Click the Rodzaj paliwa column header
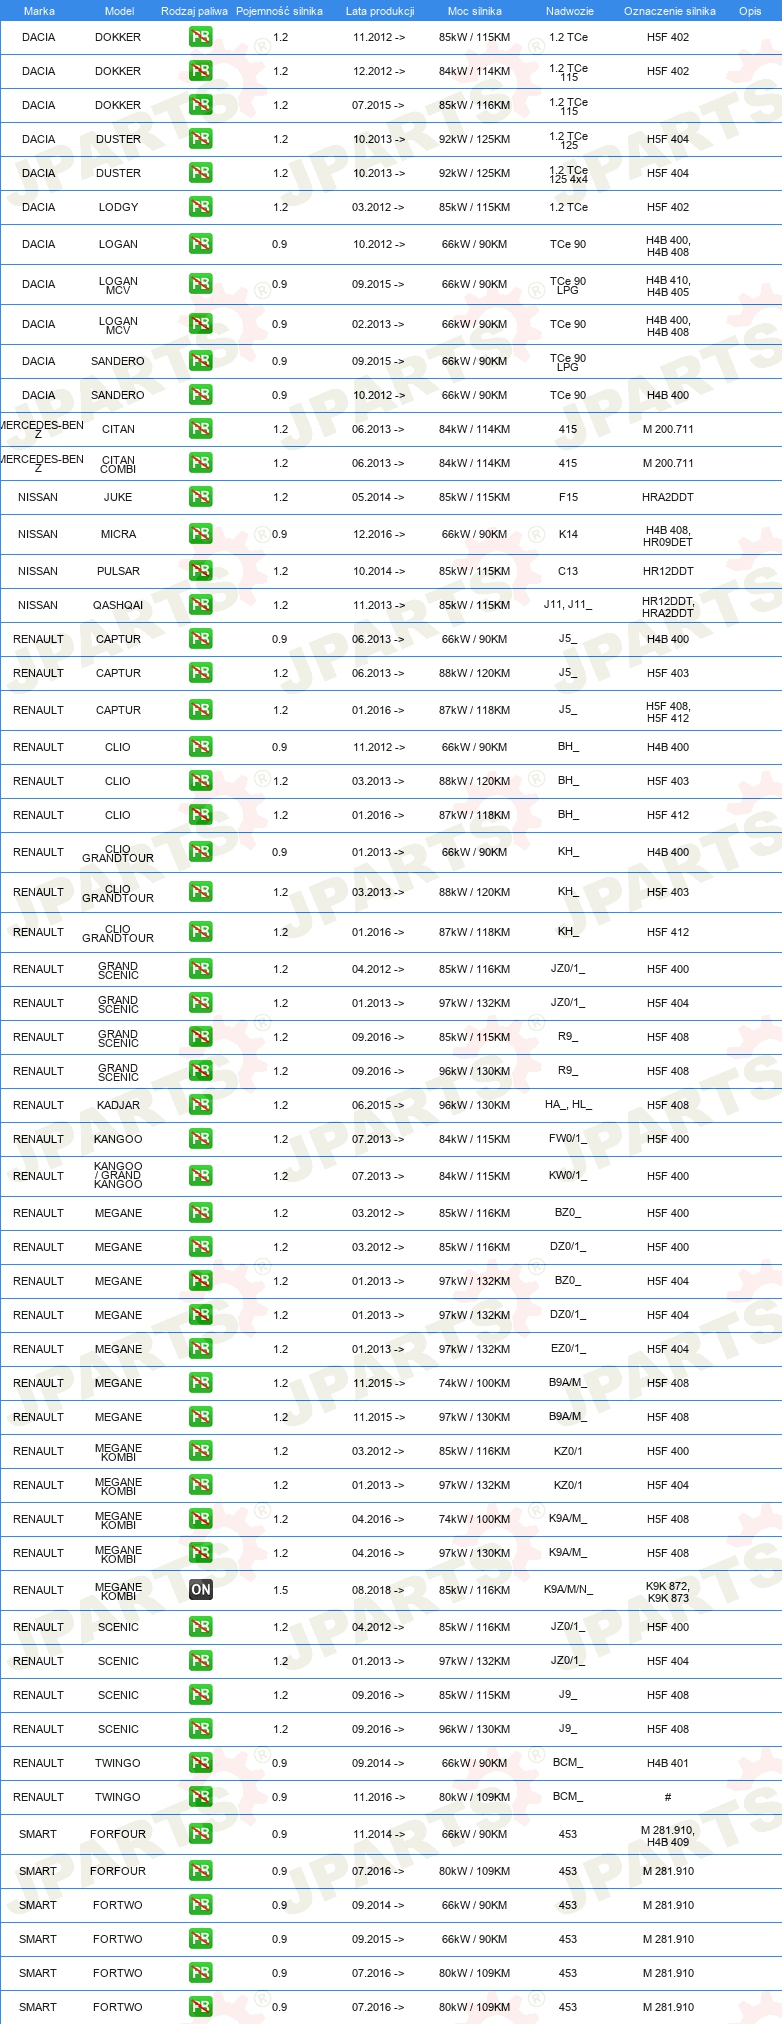Image resolution: width=782 pixels, height=2024 pixels. tap(194, 11)
